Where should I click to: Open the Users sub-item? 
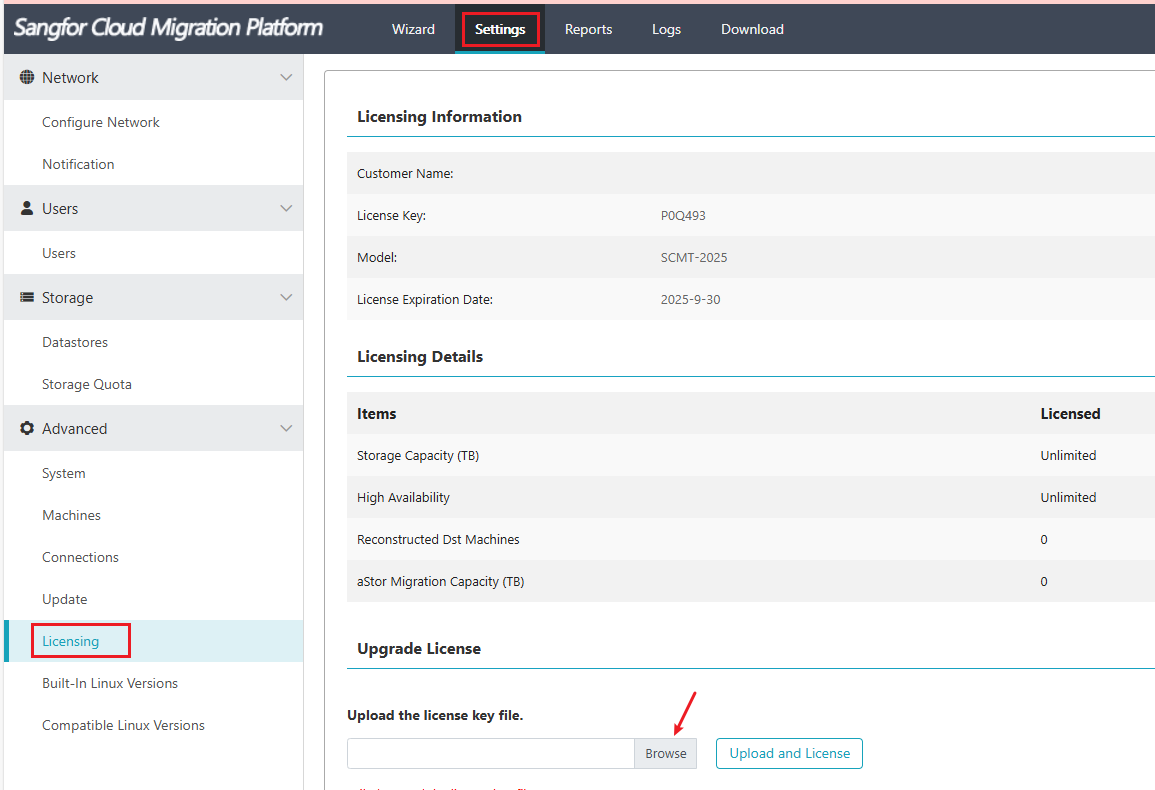(x=59, y=254)
